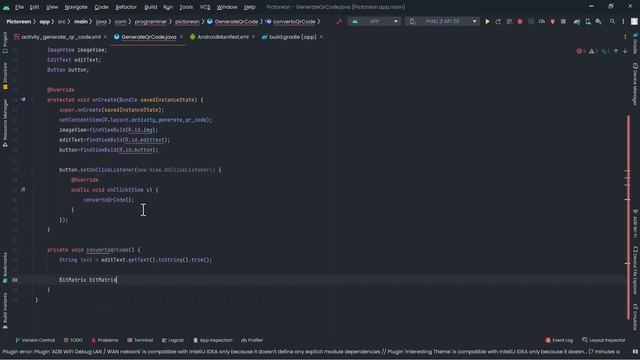Go to next highlighted error arrow
Viewport: 640px width, 360px height.
click(625, 51)
